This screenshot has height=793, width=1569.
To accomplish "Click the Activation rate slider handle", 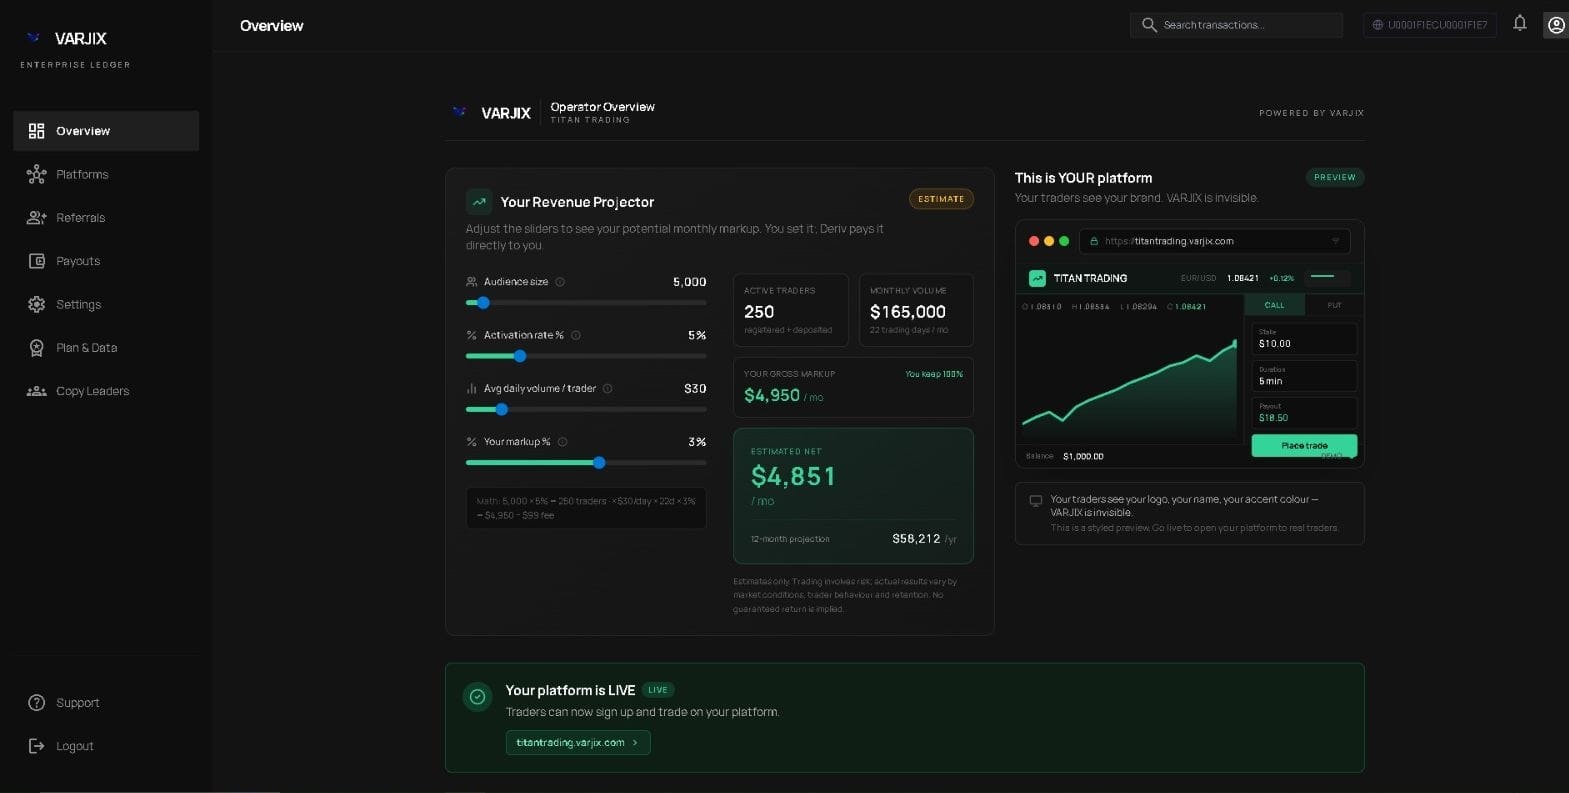I will (x=520, y=356).
